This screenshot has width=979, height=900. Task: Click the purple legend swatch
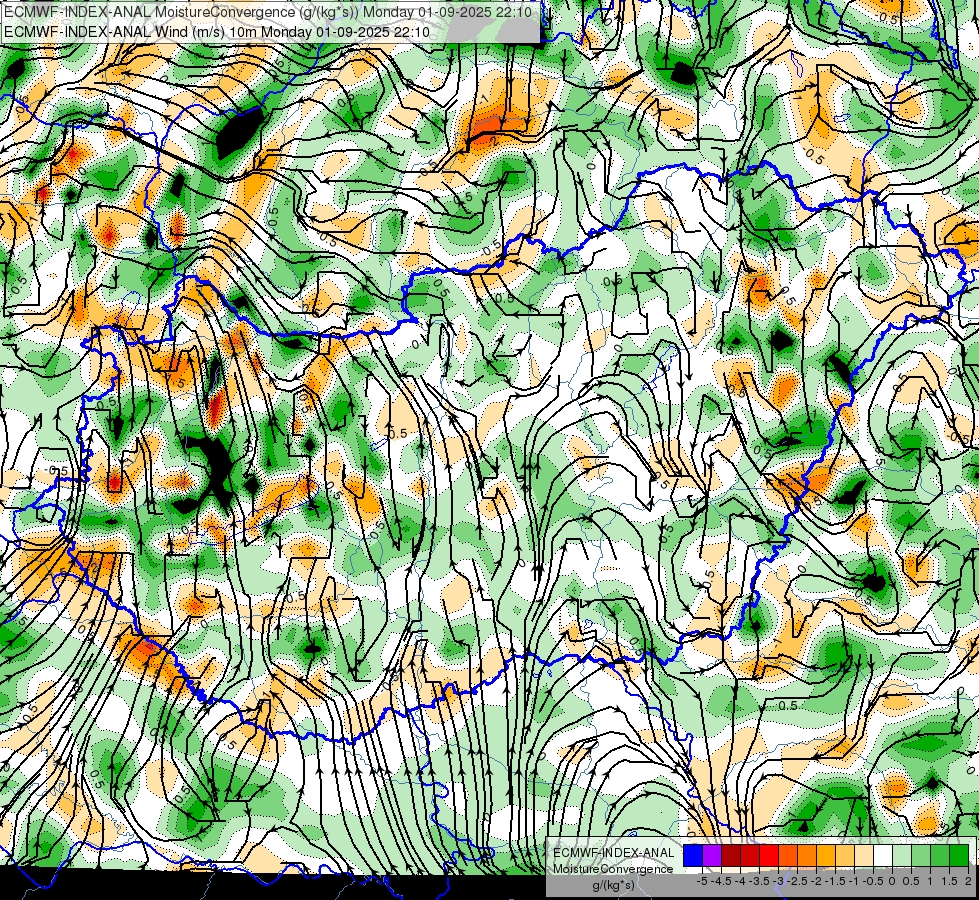pos(712,856)
